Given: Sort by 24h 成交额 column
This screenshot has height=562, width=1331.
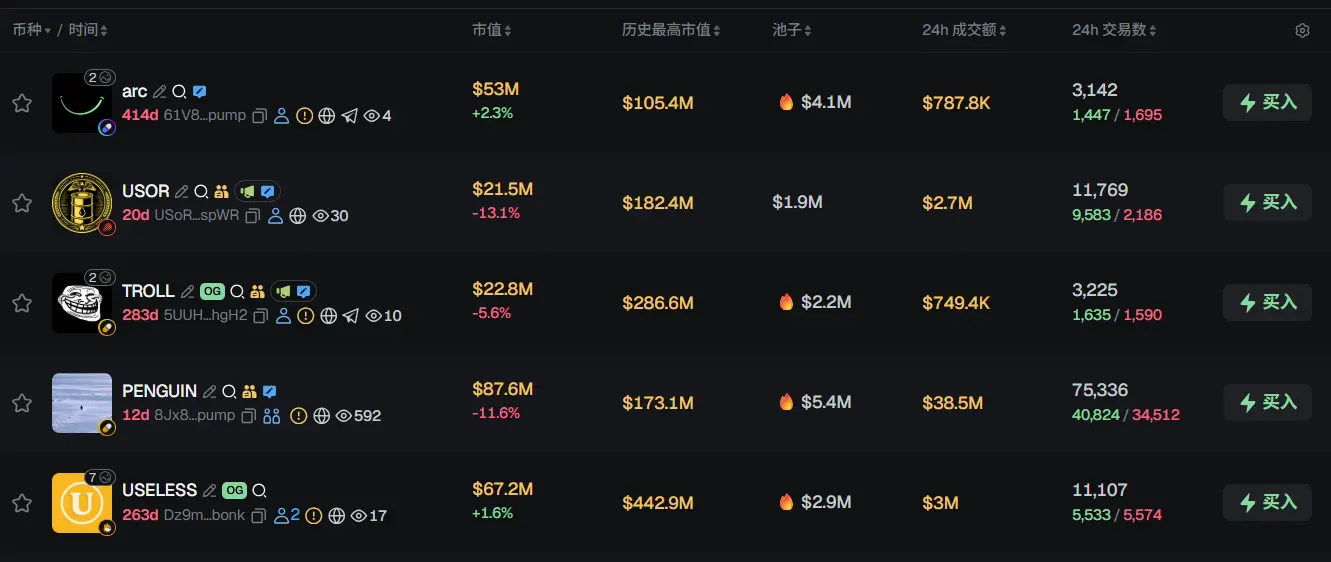Looking at the screenshot, I should click(x=964, y=30).
